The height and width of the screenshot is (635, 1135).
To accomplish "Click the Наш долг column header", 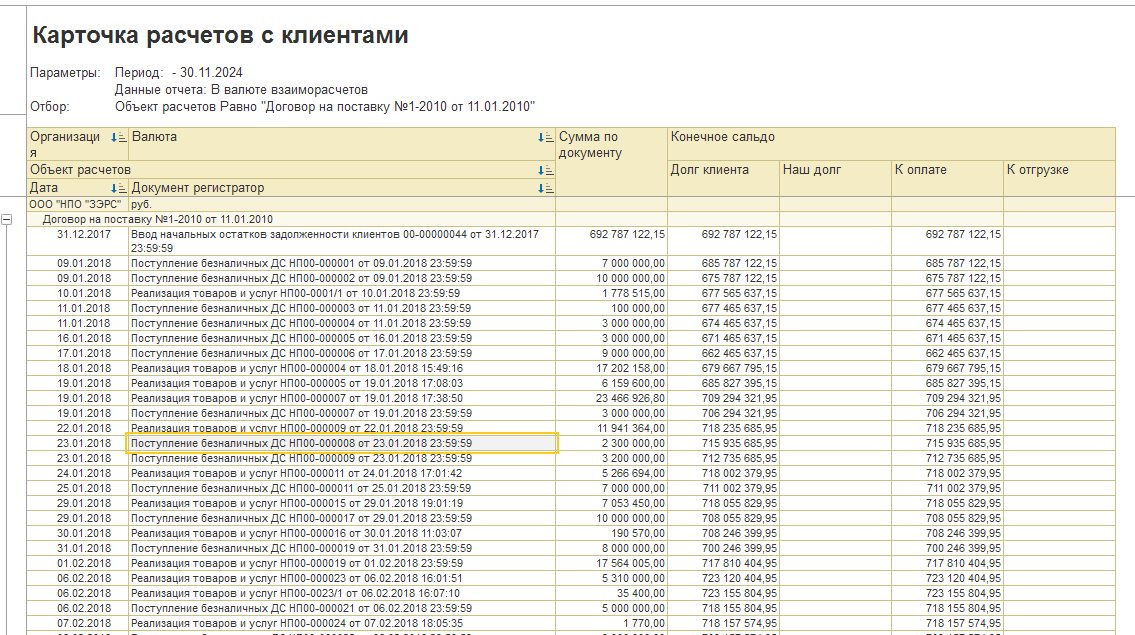I will [812, 170].
